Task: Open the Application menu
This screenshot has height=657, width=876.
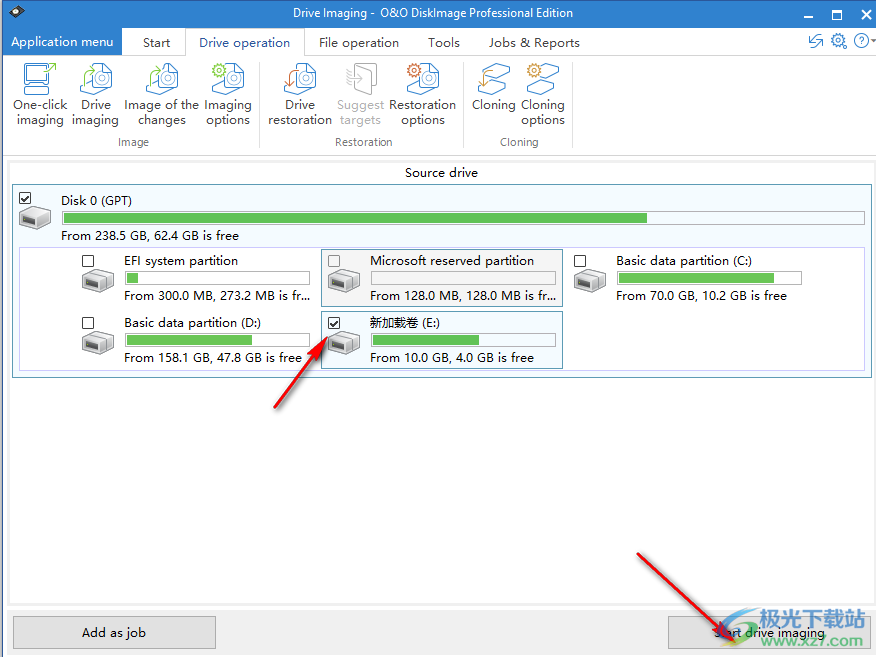Action: click(x=62, y=42)
